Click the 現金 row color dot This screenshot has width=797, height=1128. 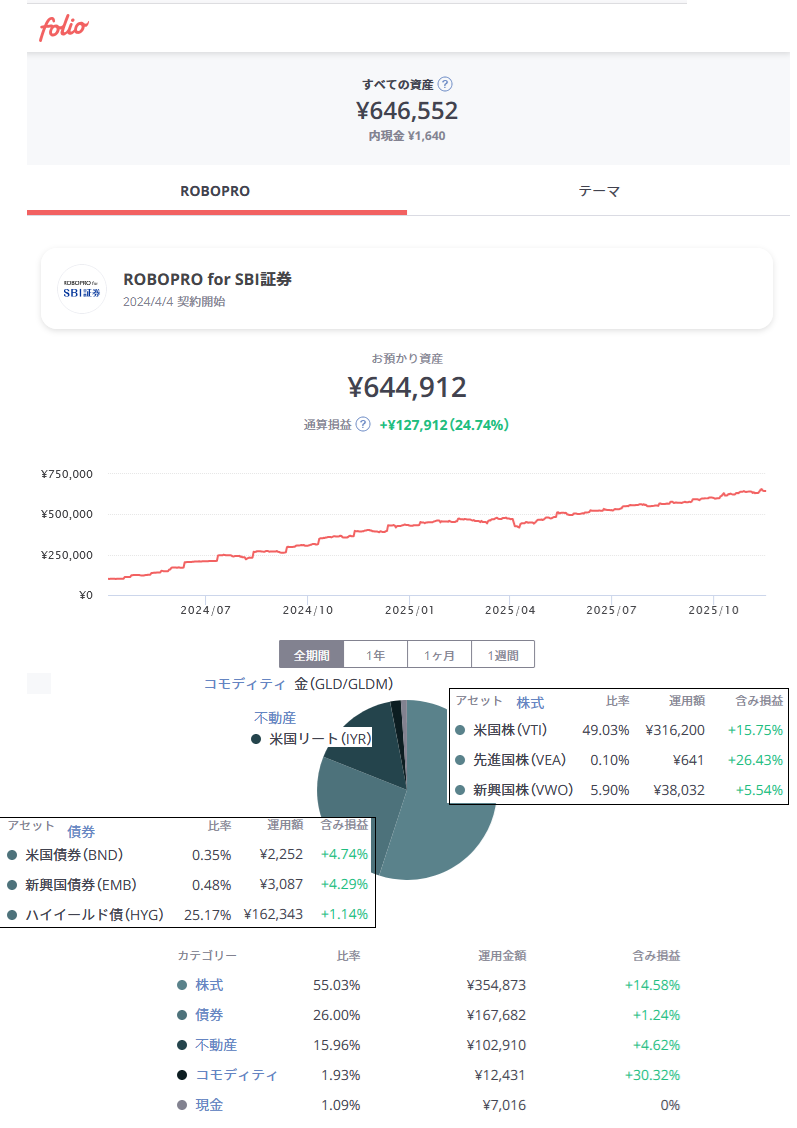[x=182, y=1105]
